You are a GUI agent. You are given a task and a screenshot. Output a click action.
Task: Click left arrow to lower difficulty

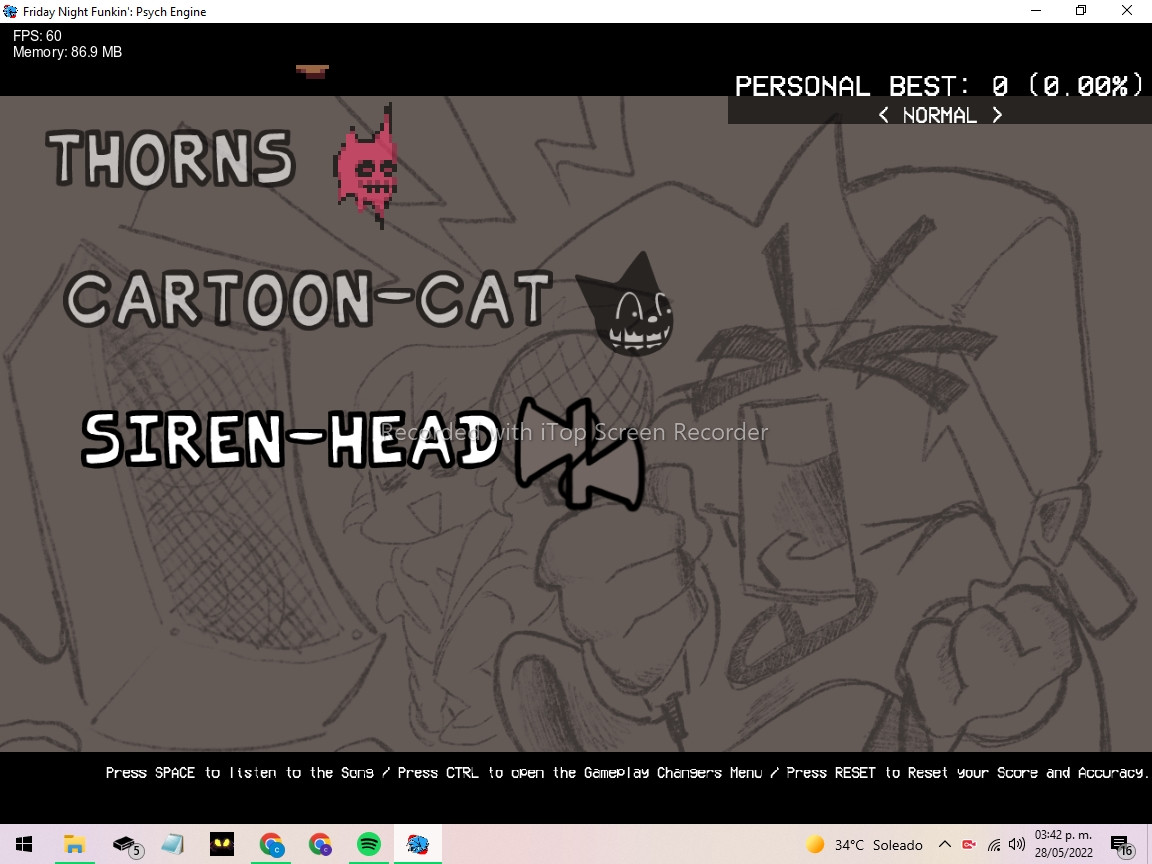(x=884, y=115)
